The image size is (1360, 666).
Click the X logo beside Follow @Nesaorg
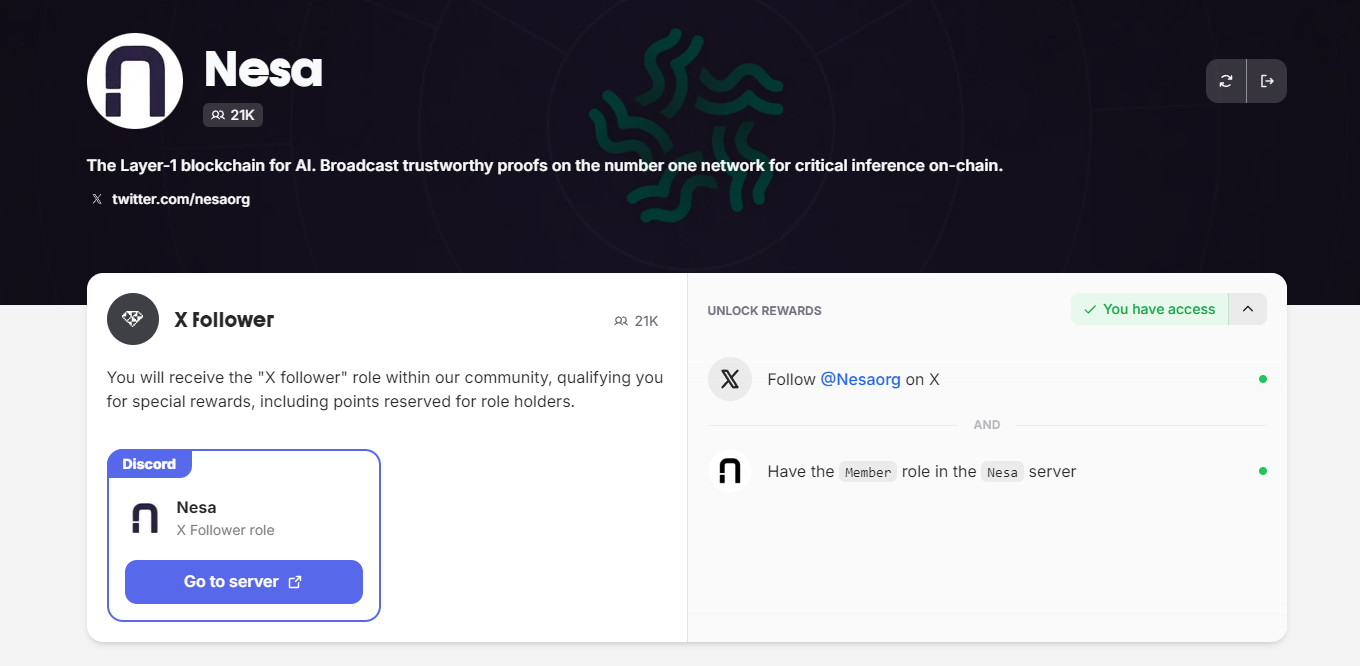click(x=730, y=379)
